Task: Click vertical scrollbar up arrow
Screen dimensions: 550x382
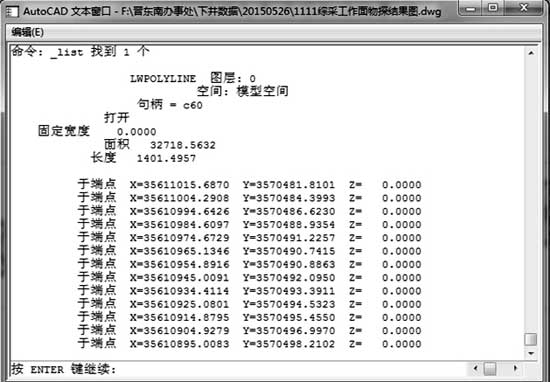Action: click(x=531, y=53)
